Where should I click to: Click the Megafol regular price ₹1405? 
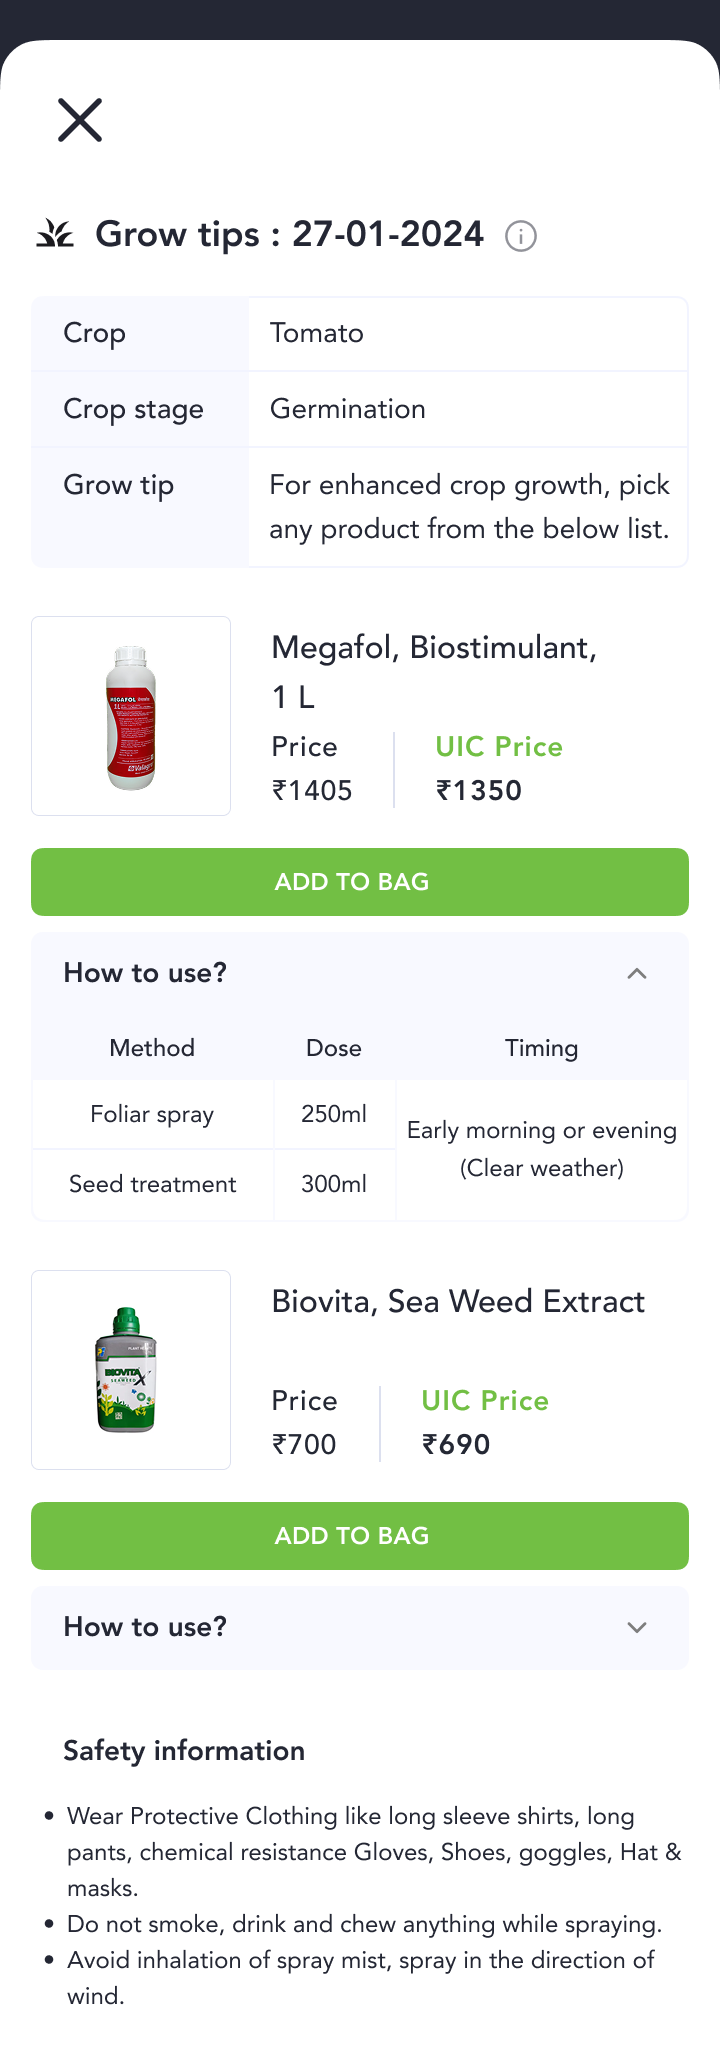[x=312, y=790]
